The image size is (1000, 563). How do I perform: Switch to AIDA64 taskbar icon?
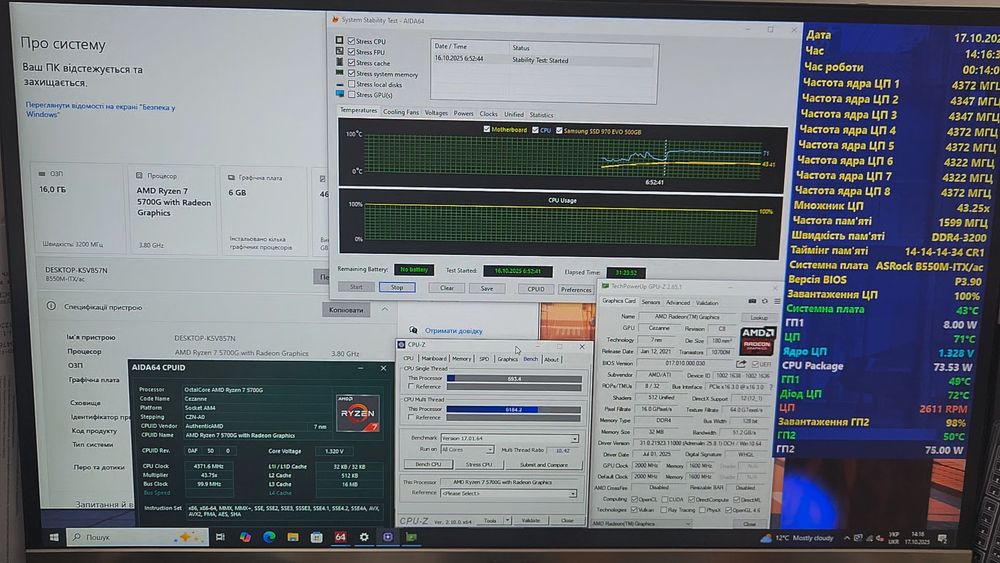point(340,537)
